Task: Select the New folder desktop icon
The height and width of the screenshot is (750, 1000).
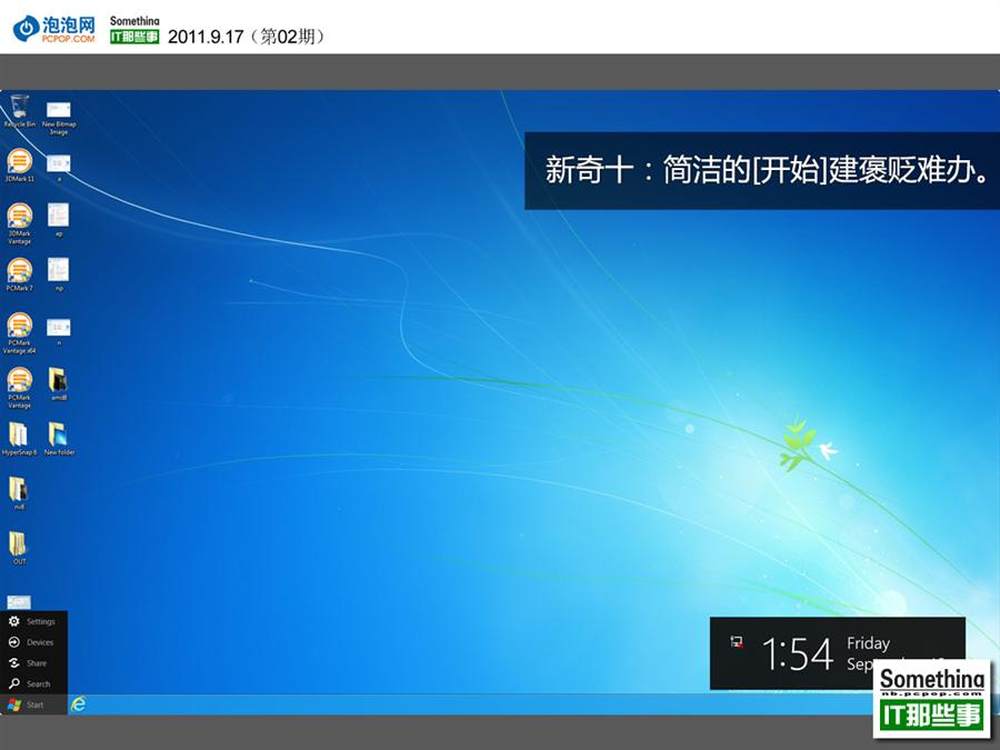Action: pos(59,439)
